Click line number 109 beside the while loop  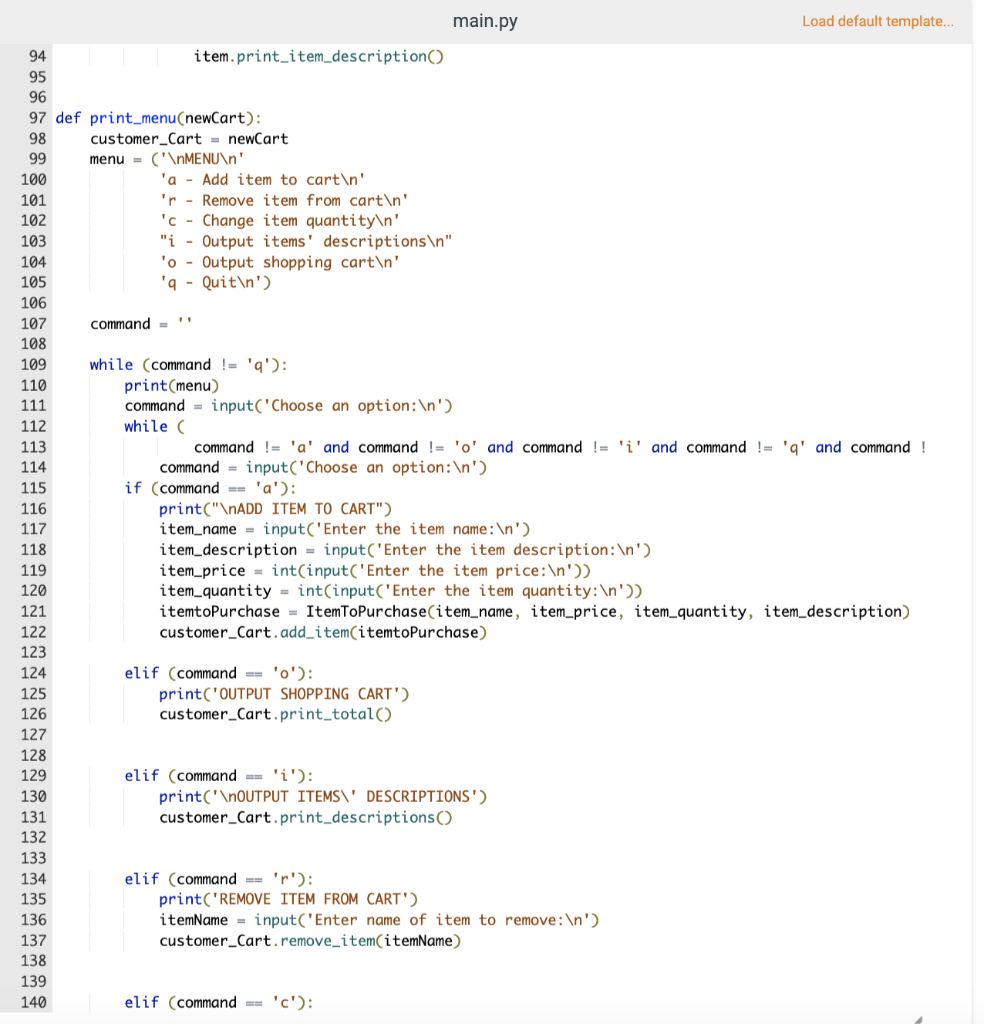click(37, 364)
